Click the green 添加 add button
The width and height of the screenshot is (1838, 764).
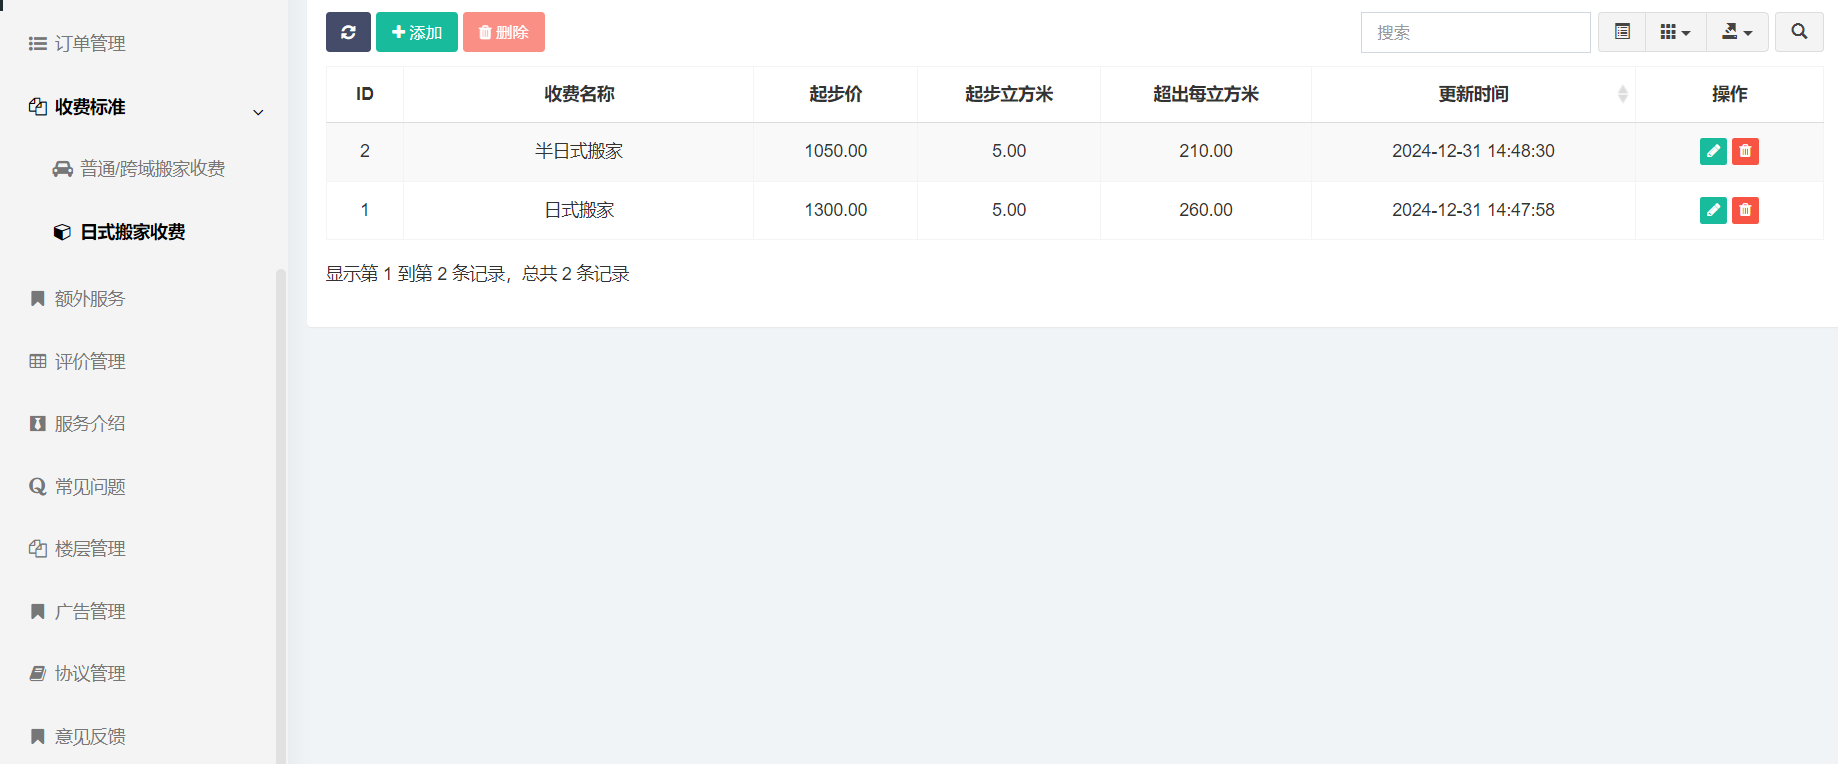(x=417, y=32)
